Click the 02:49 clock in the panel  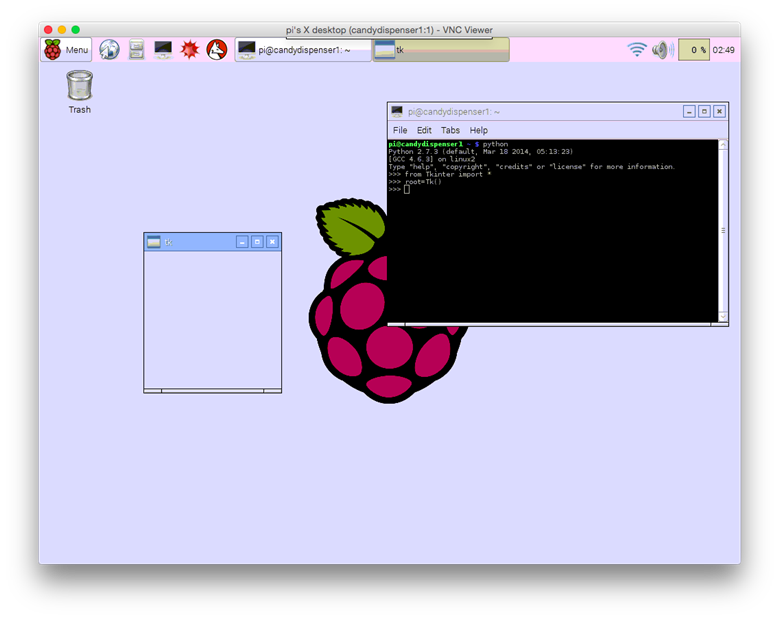tap(724, 50)
